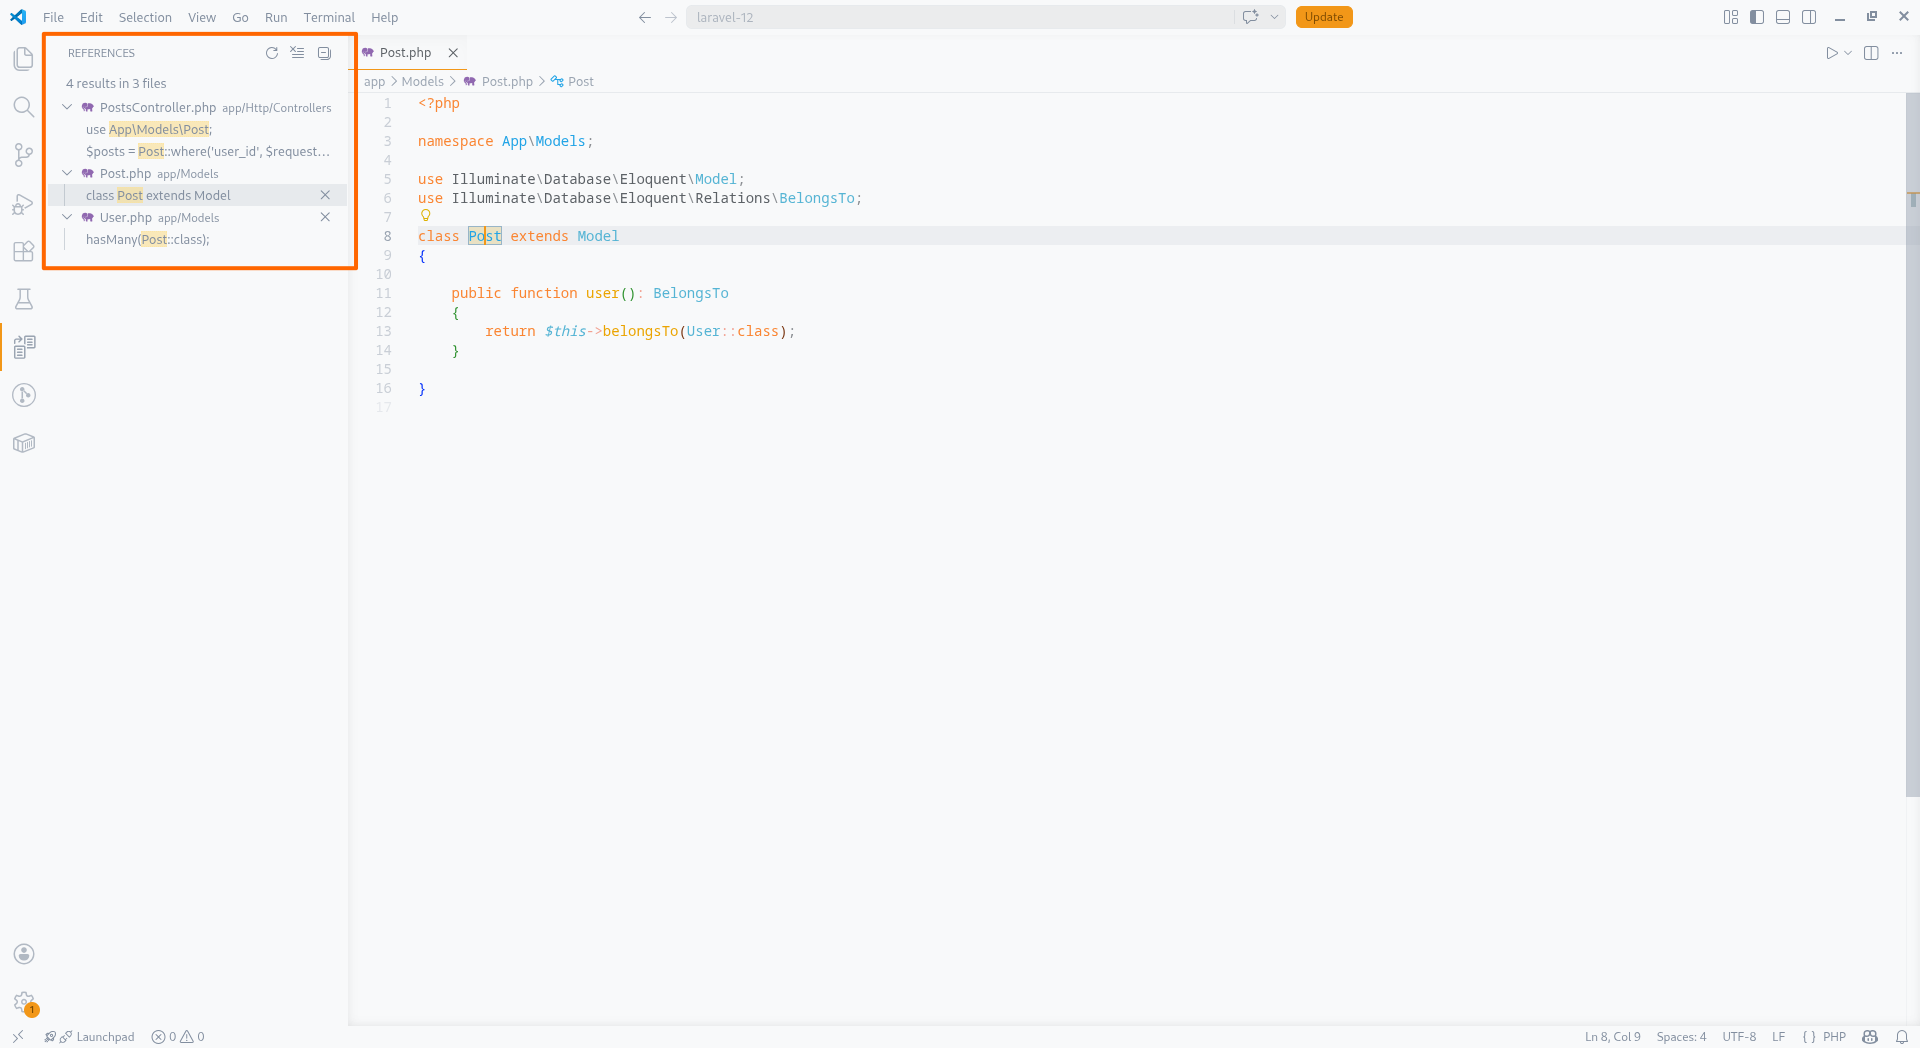Screen dimensions: 1920x1048
Task: Click the 'app' breadcrumb segment
Action: [x=374, y=81]
